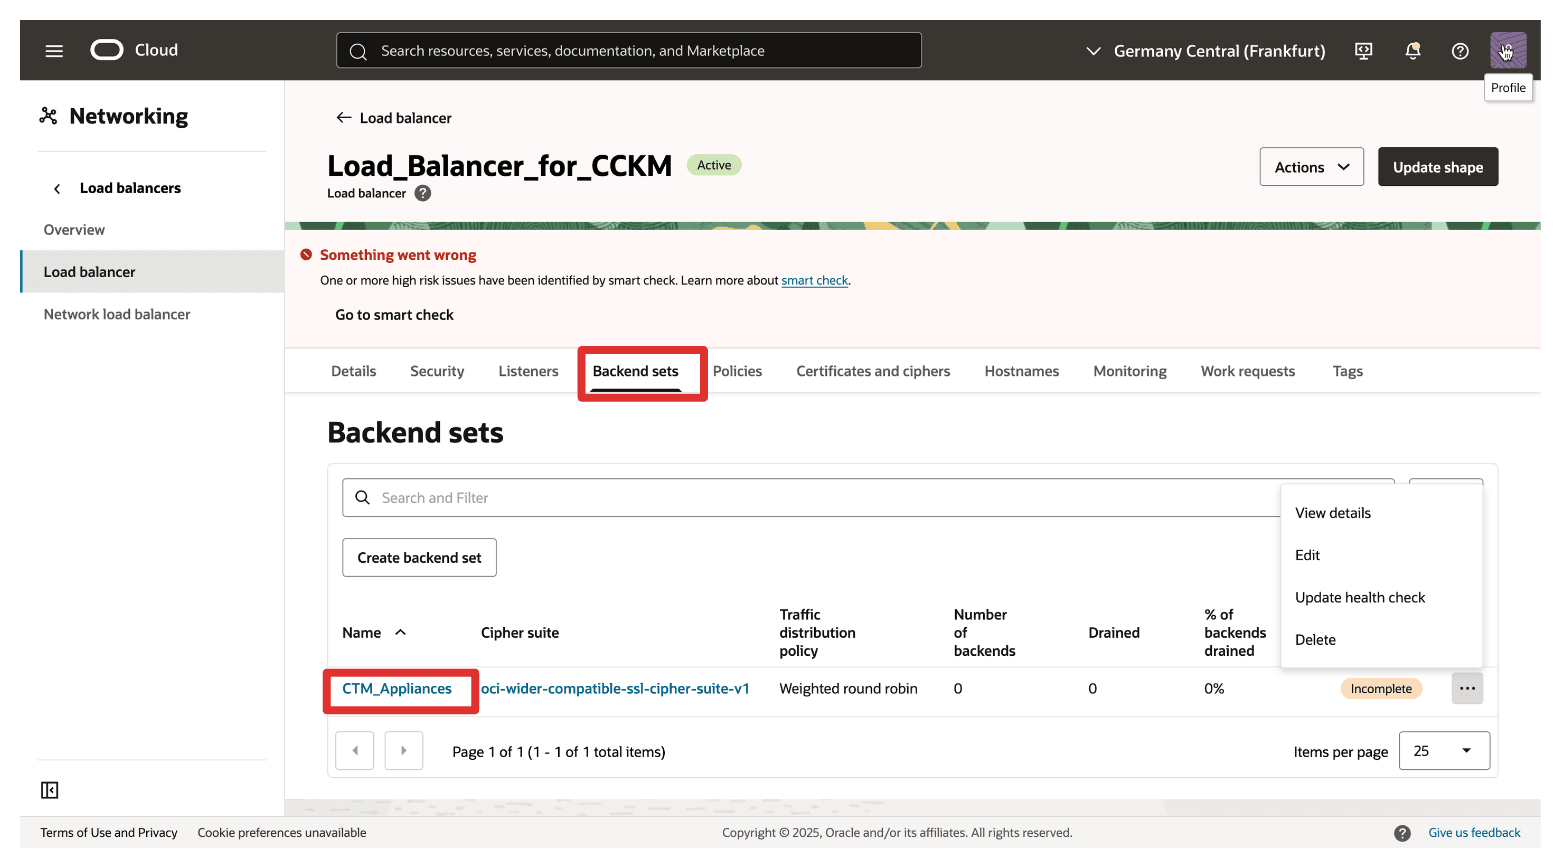The image size is (1560, 868).
Task: Open the Items per page dropdown
Action: point(1444,751)
